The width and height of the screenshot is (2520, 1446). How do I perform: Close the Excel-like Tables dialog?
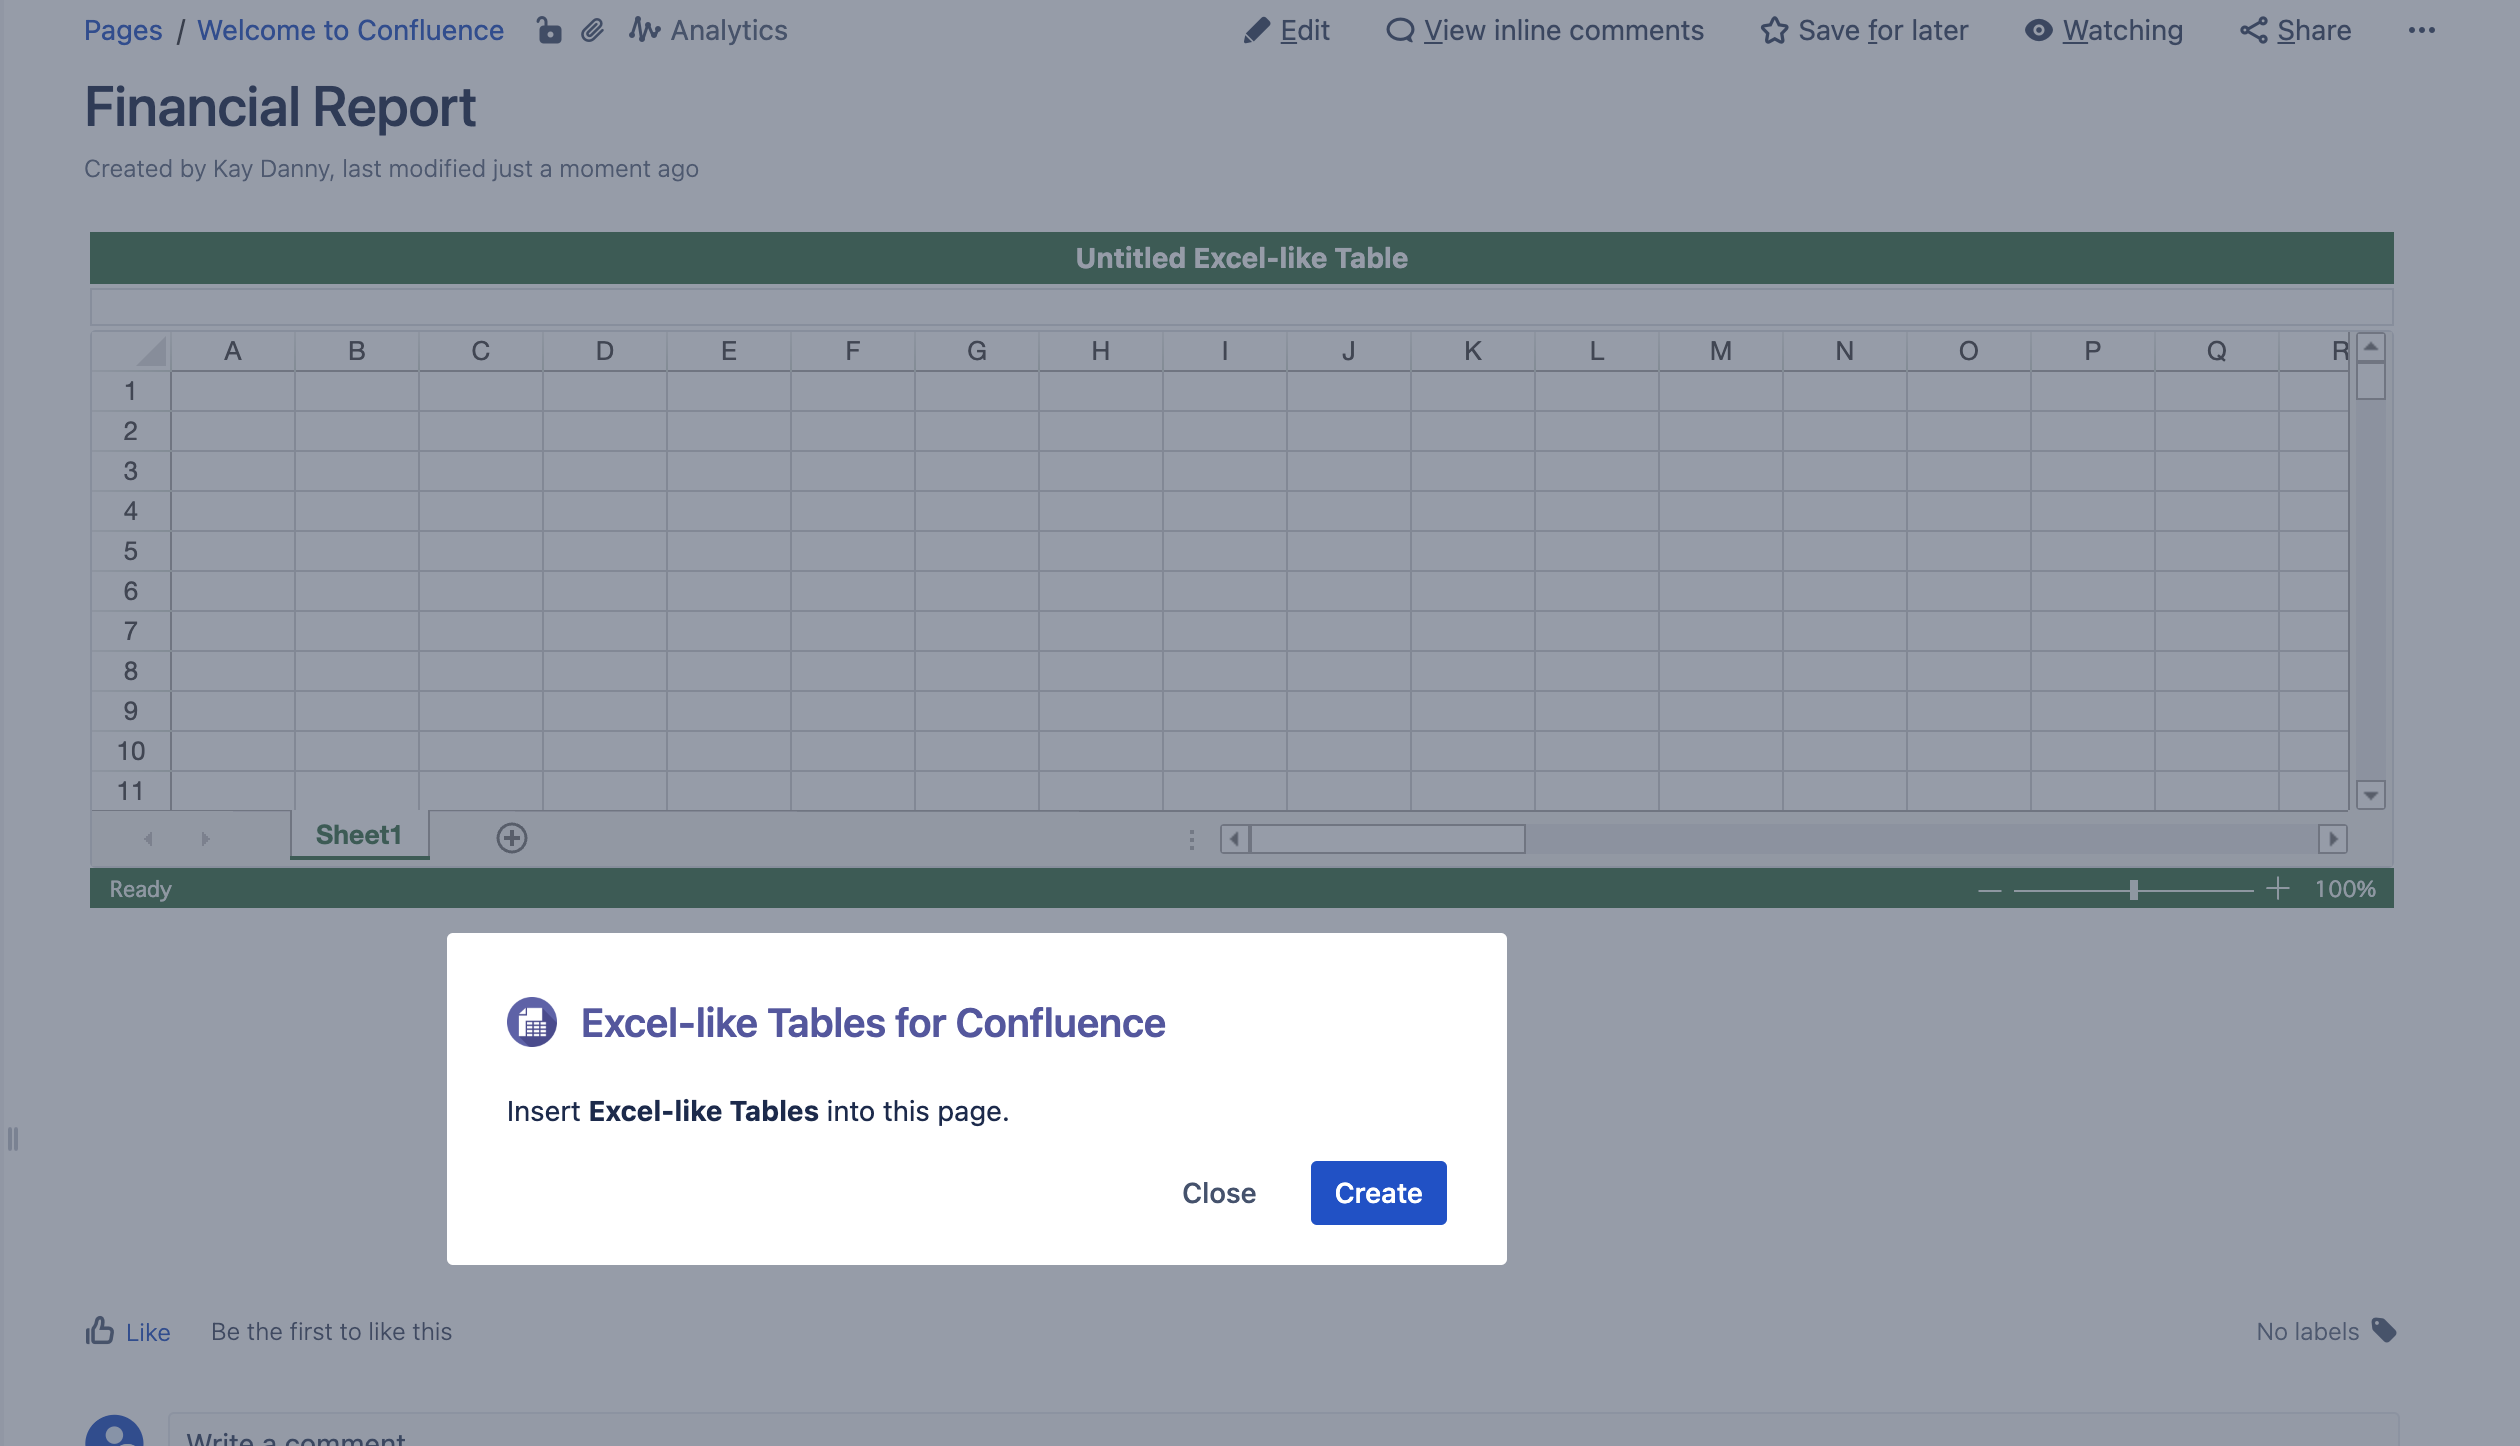pos(1218,1193)
